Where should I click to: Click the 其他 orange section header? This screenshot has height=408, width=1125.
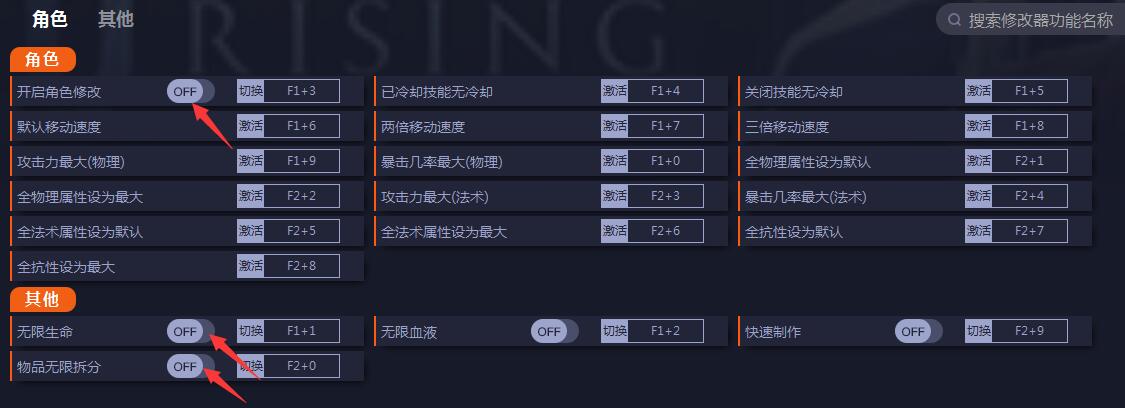pyautogui.click(x=43, y=299)
